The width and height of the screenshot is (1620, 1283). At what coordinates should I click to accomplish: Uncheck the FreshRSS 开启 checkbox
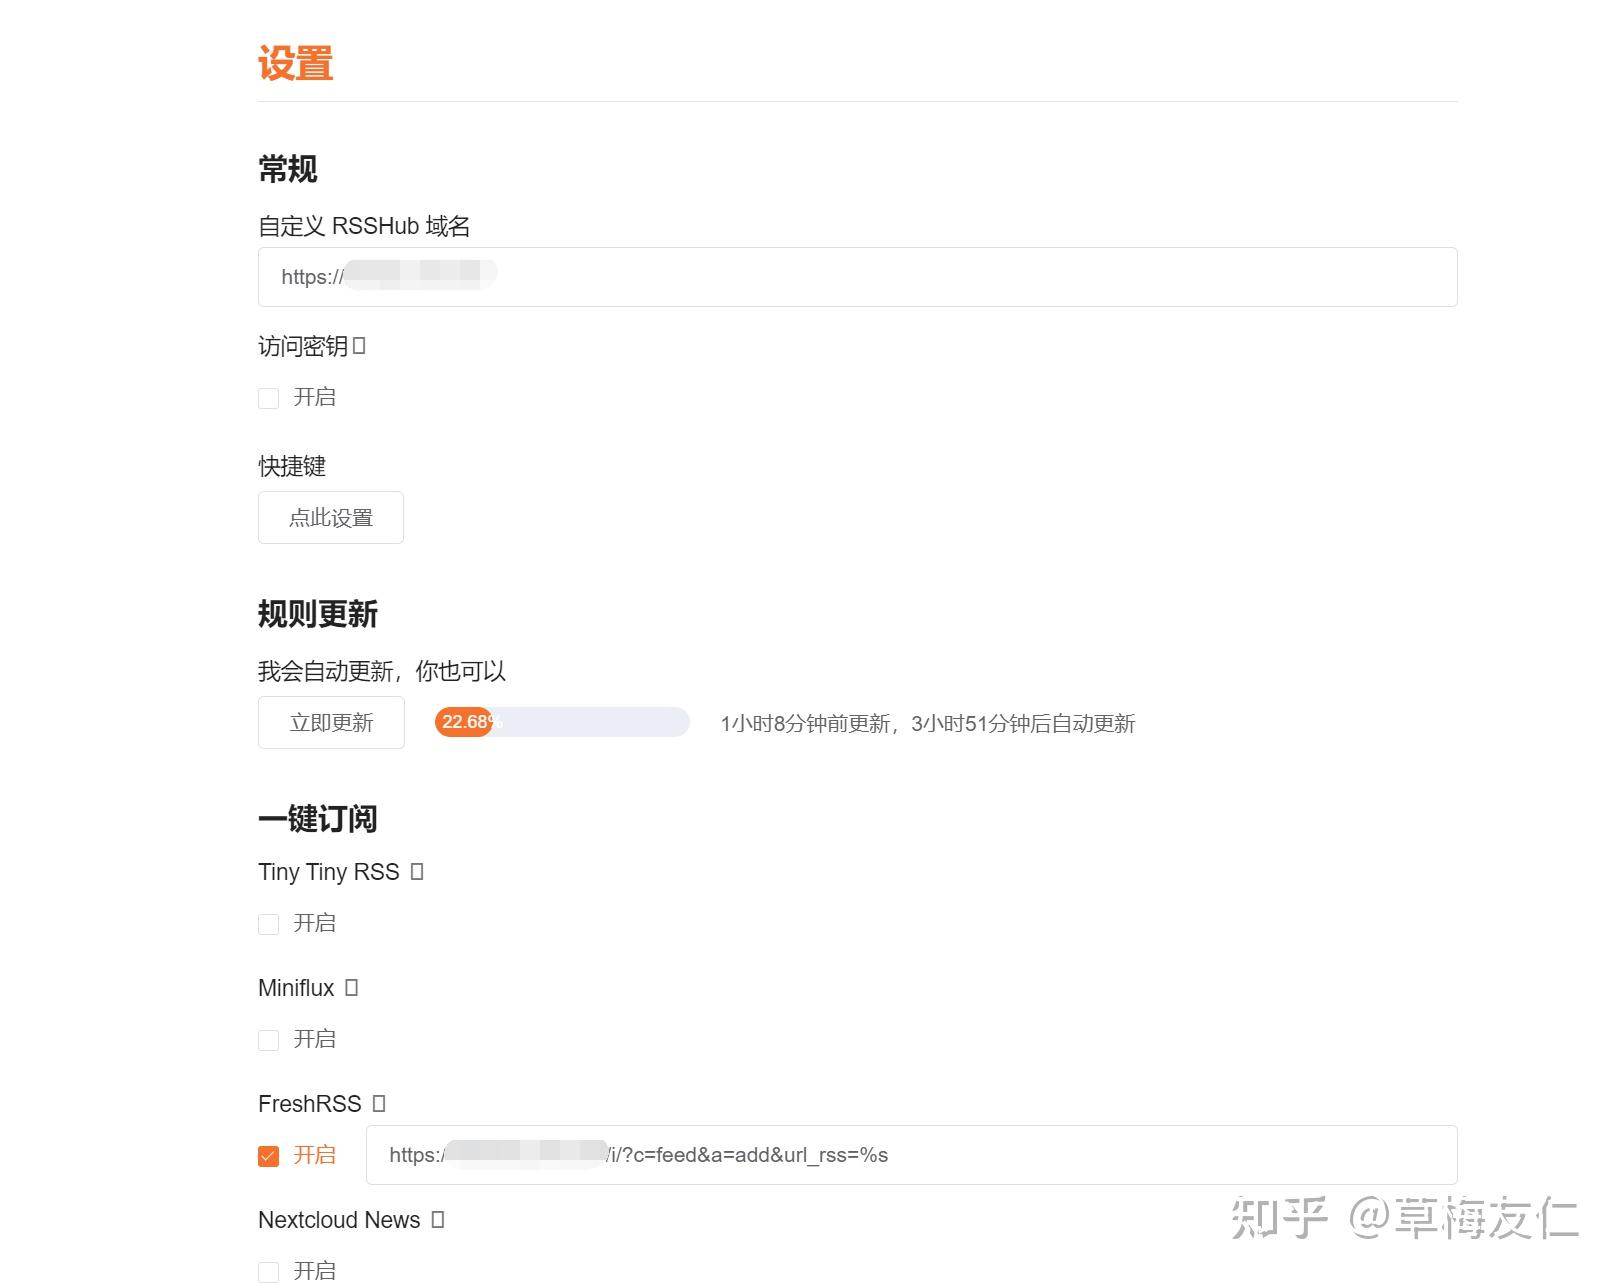268,1155
